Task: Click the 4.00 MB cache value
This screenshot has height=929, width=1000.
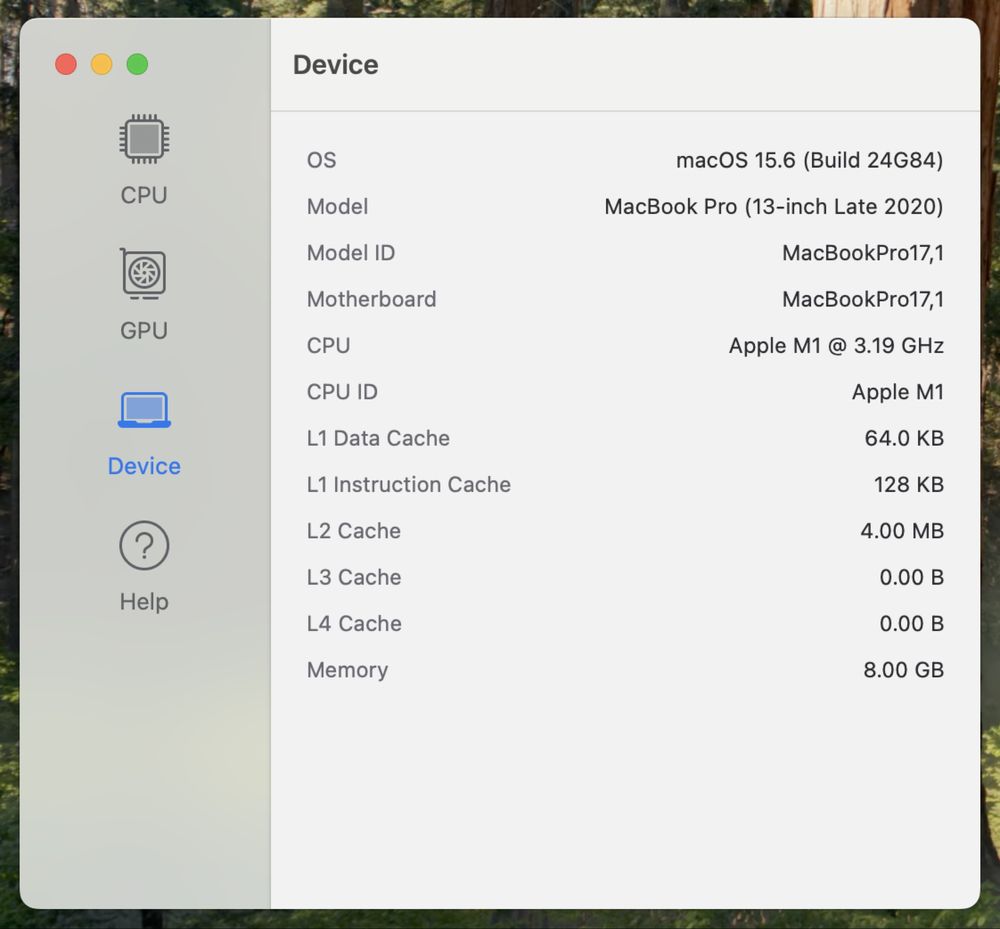Action: pyautogui.click(x=902, y=531)
